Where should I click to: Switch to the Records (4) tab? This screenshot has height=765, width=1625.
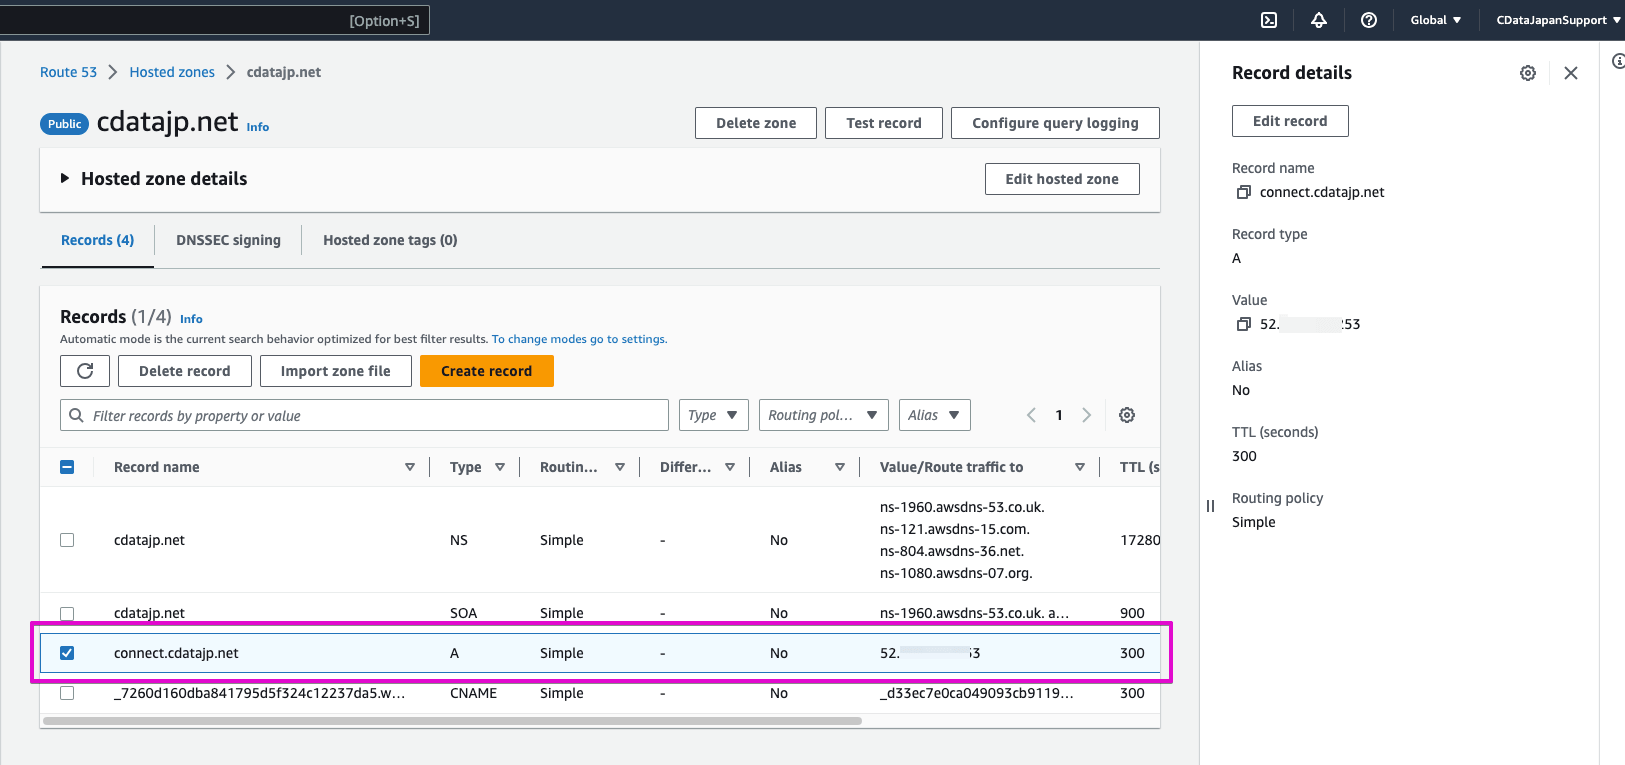(x=97, y=240)
